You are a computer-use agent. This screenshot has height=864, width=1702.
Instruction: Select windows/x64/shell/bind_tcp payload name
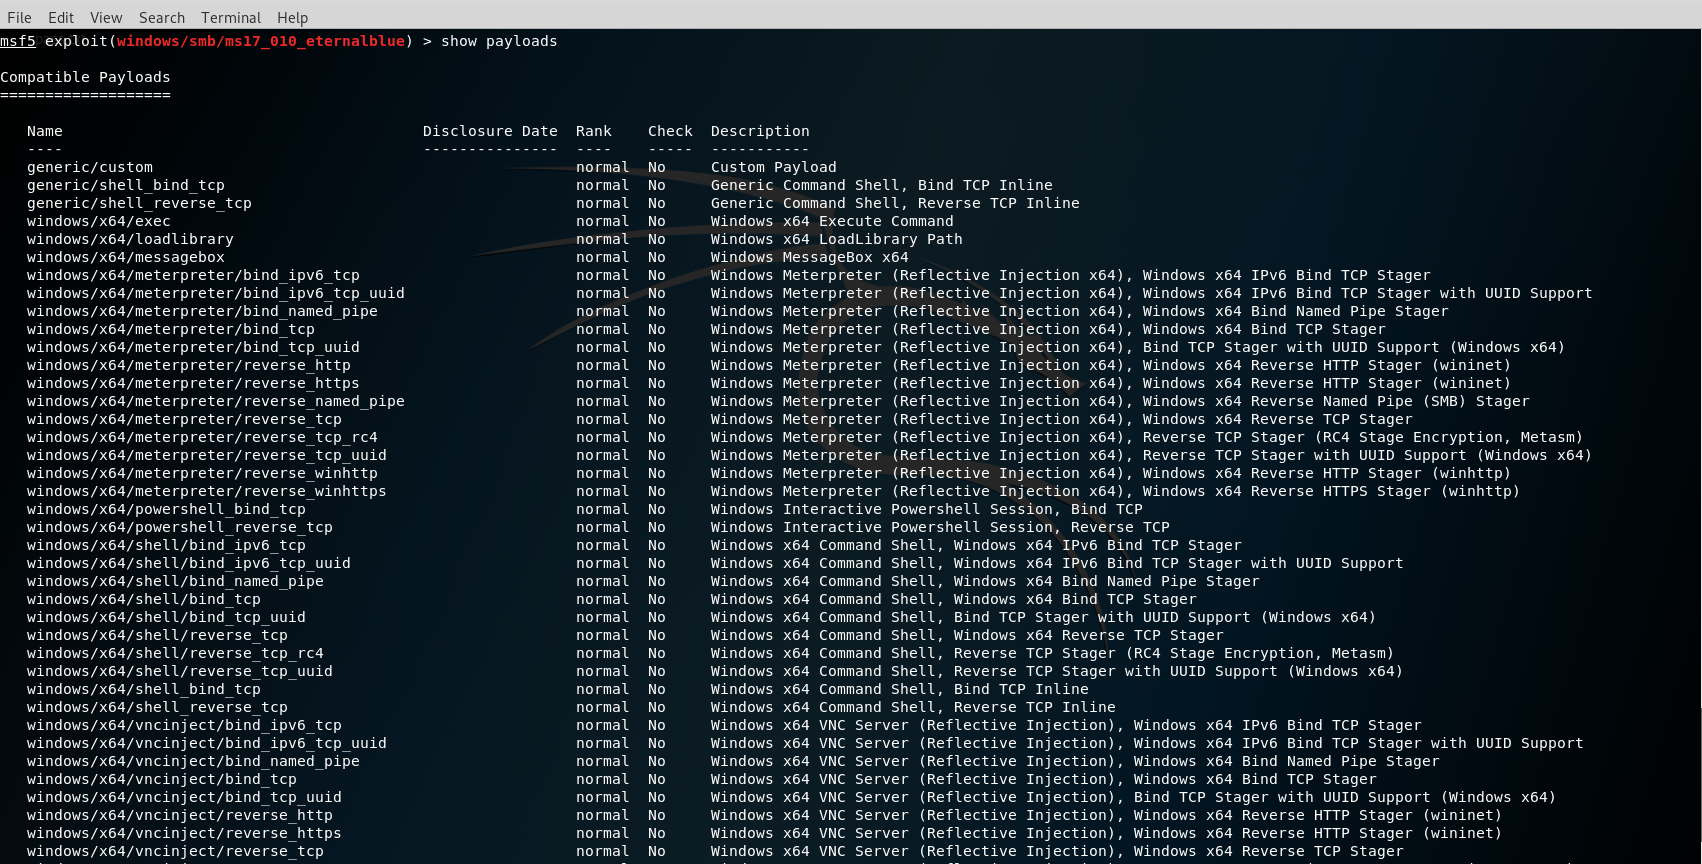pos(144,599)
